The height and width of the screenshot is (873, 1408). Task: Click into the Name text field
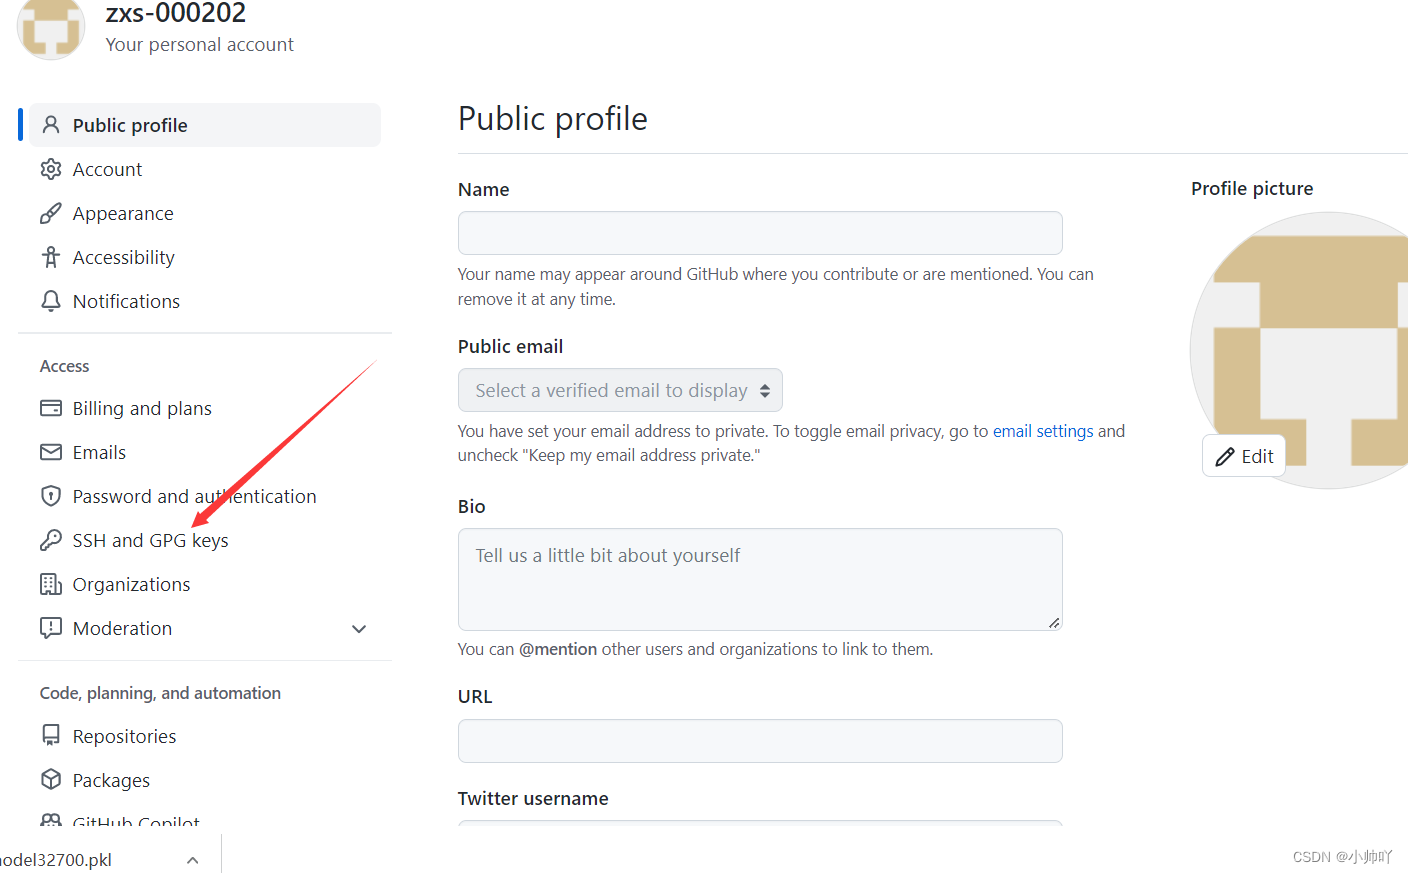pyautogui.click(x=760, y=233)
